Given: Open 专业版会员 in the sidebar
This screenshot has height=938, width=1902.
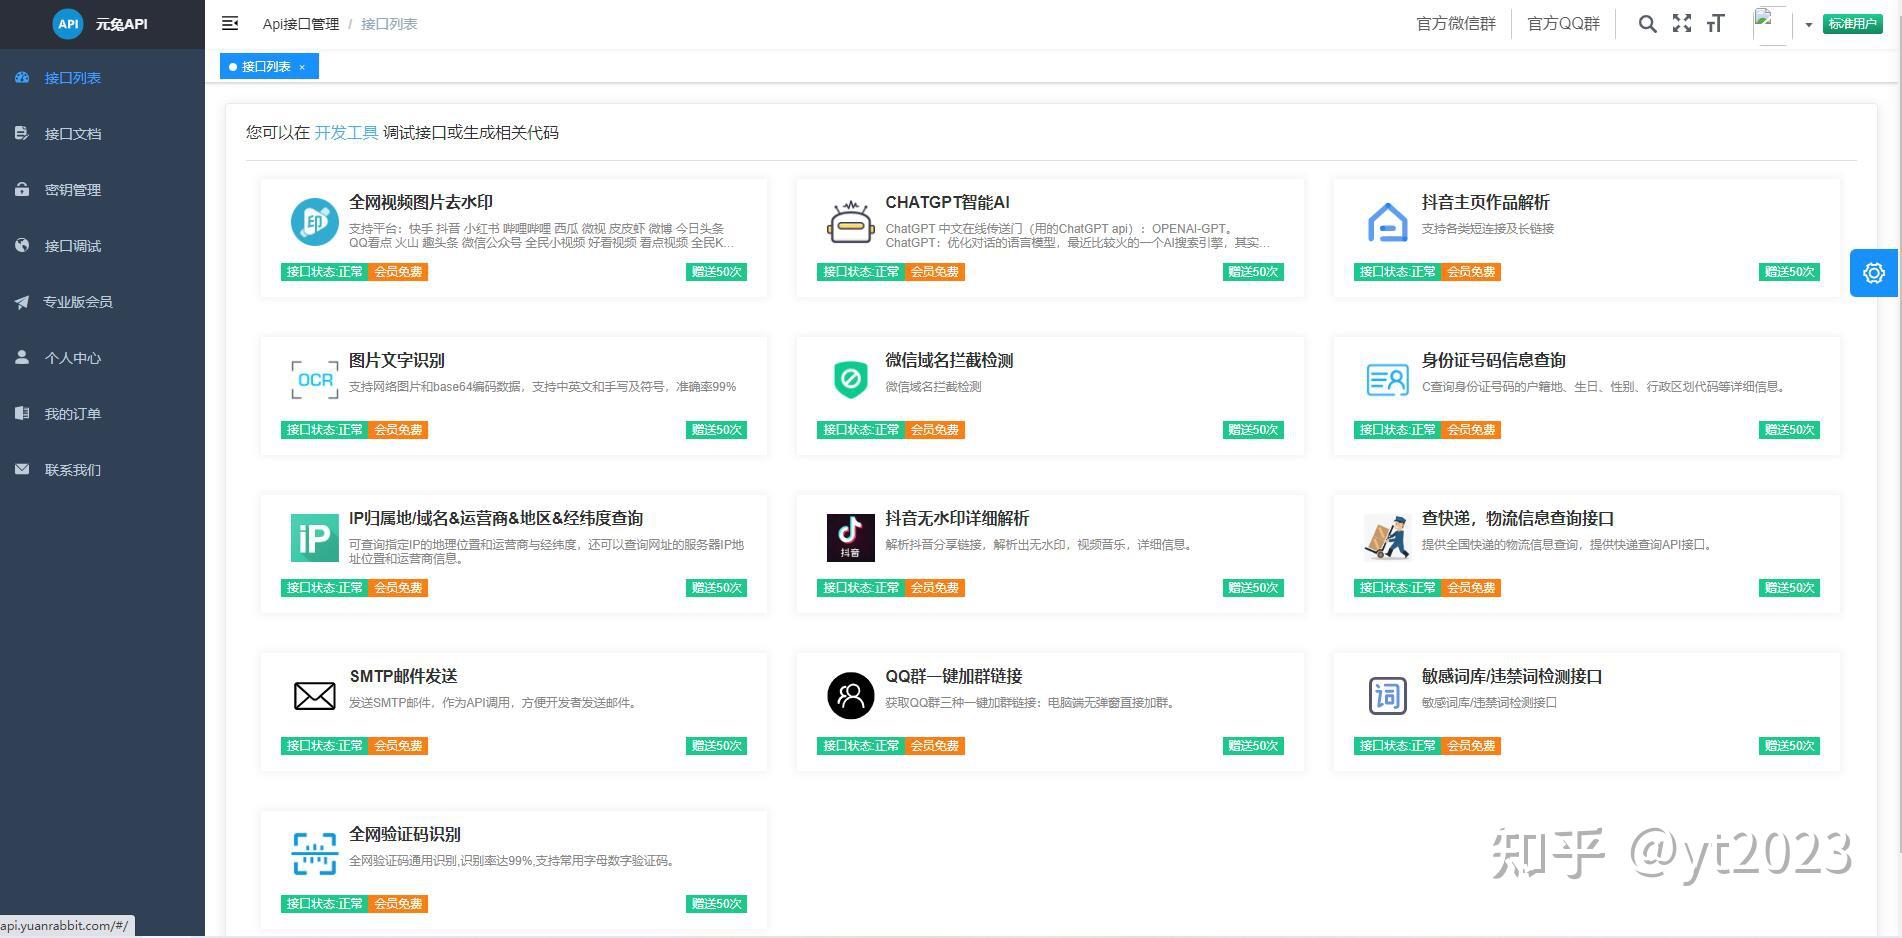Looking at the screenshot, I should [x=102, y=302].
